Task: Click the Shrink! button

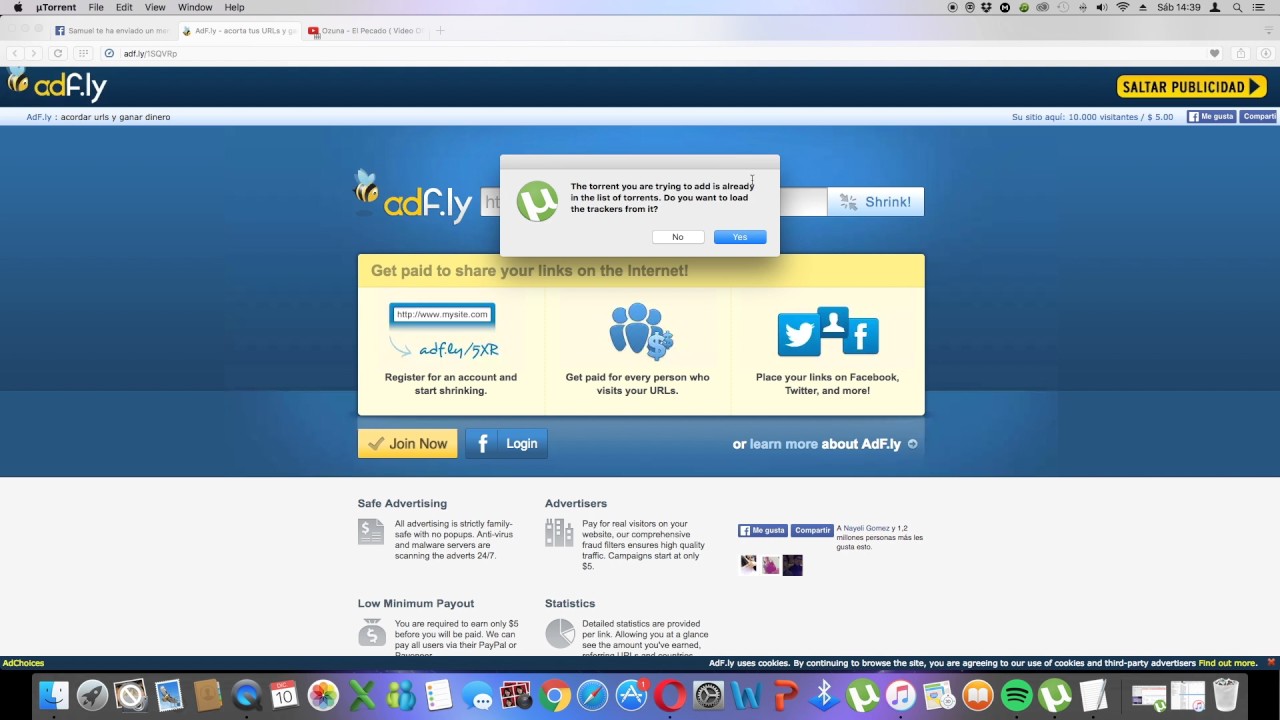Action: click(876, 202)
